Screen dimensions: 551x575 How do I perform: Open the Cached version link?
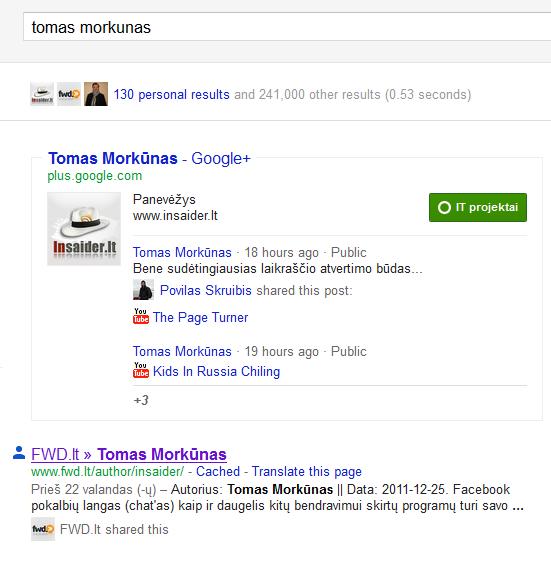pos(218,471)
